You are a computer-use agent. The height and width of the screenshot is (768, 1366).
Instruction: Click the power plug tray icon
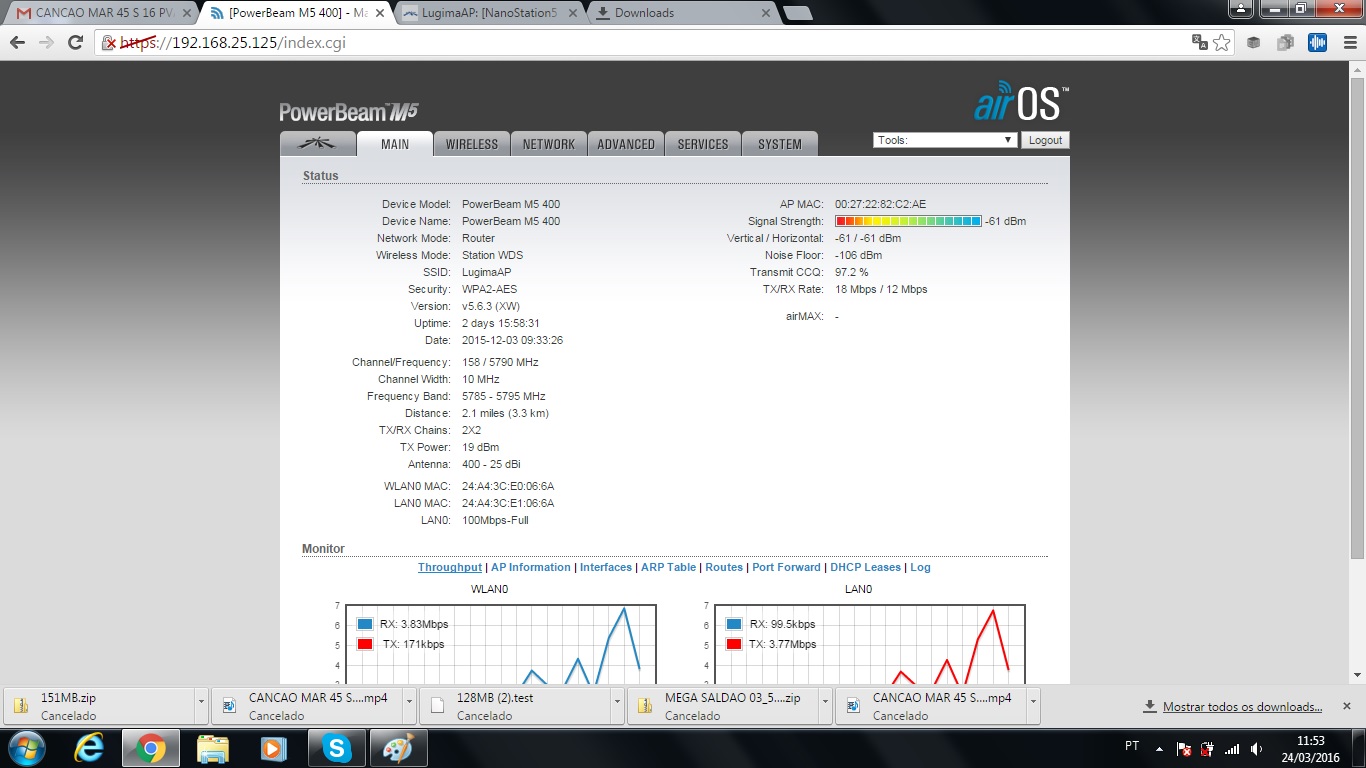(1208, 748)
